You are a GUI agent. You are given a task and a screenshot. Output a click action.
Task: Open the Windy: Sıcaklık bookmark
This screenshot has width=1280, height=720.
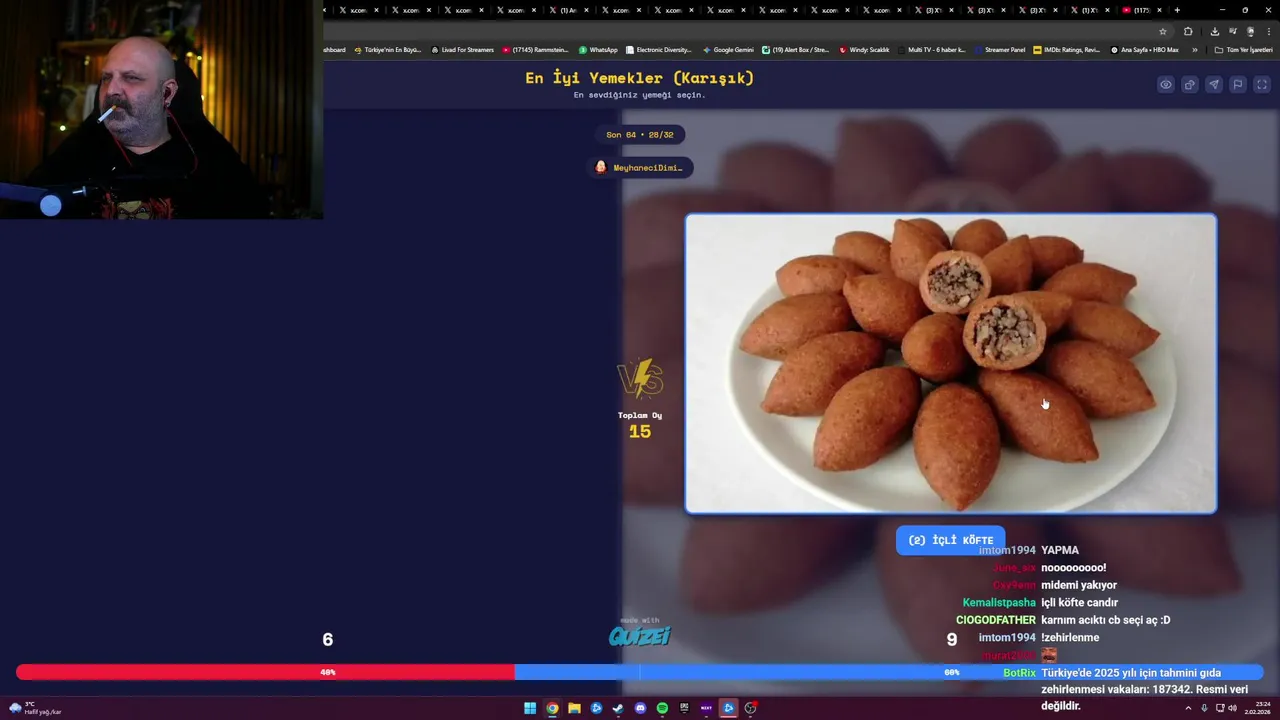pyautogui.click(x=864, y=50)
